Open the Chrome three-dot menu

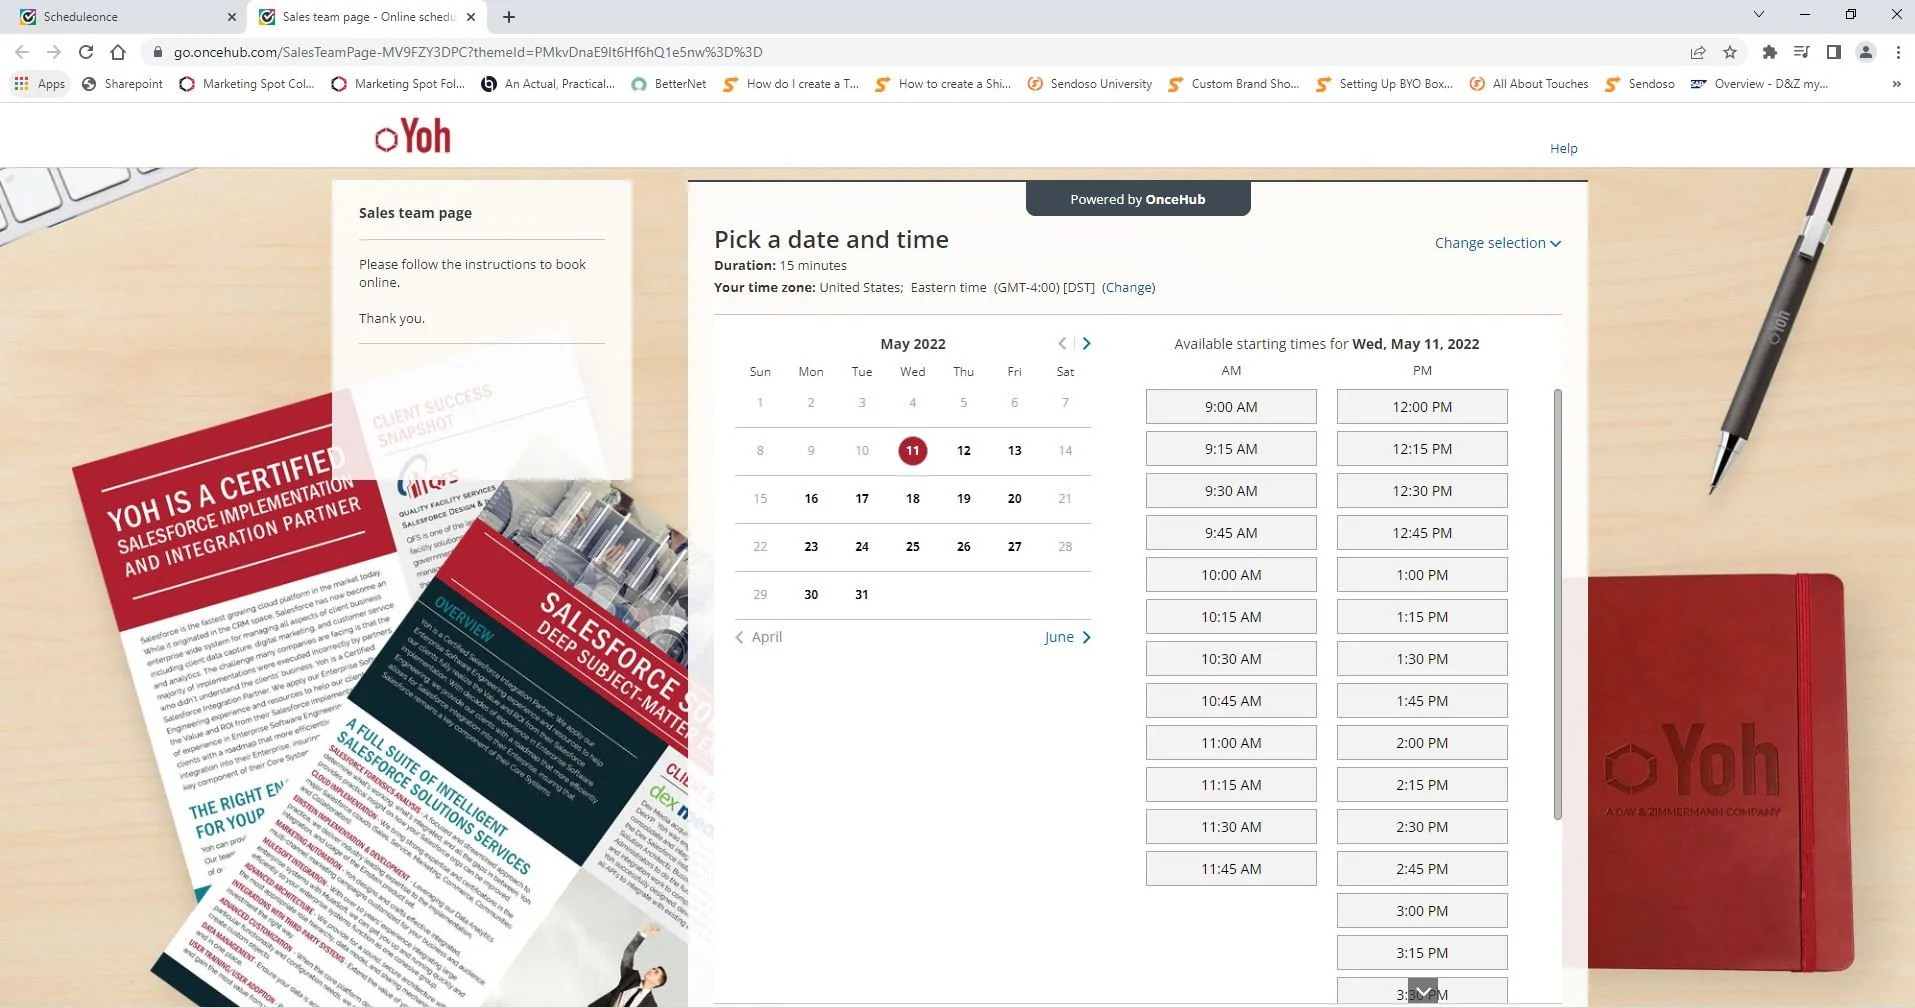tap(1897, 52)
